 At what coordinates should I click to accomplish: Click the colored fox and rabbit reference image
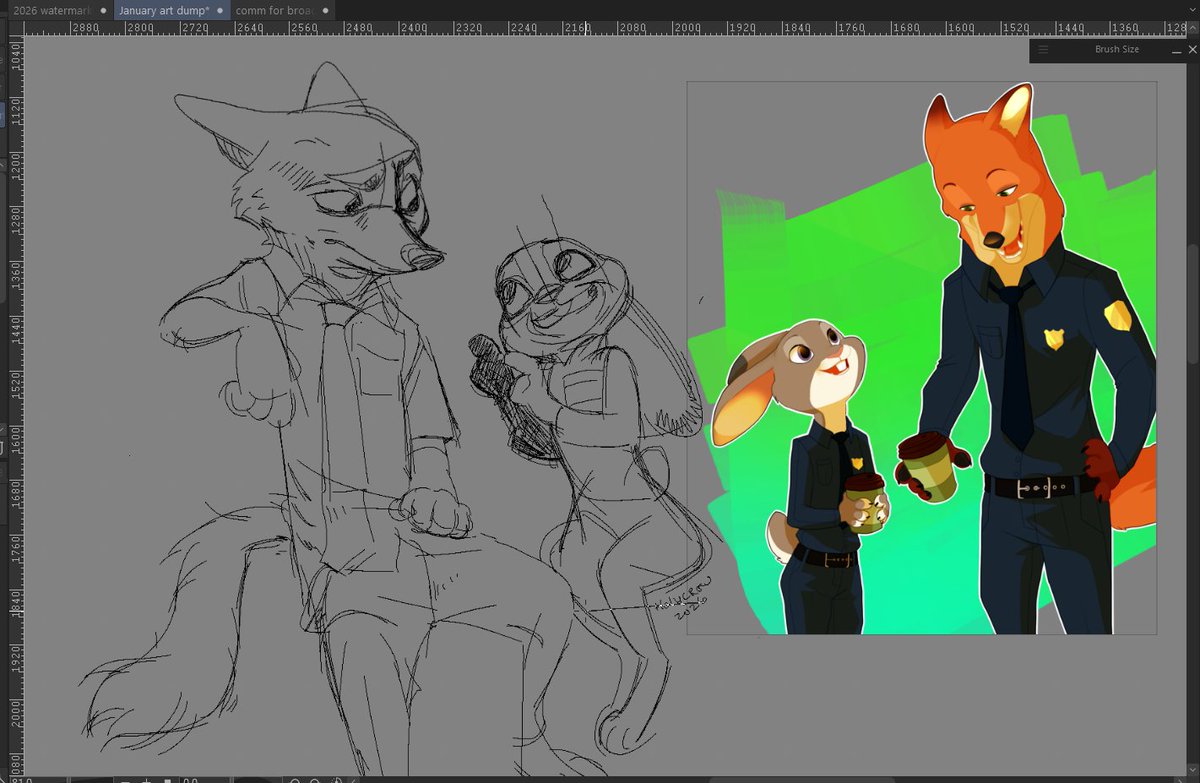921,358
